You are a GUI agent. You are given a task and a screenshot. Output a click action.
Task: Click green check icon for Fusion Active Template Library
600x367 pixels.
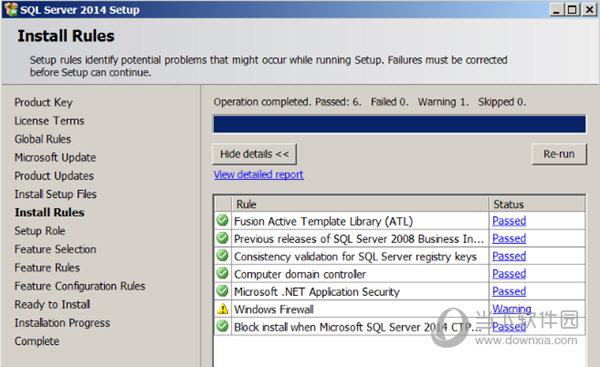(x=222, y=220)
